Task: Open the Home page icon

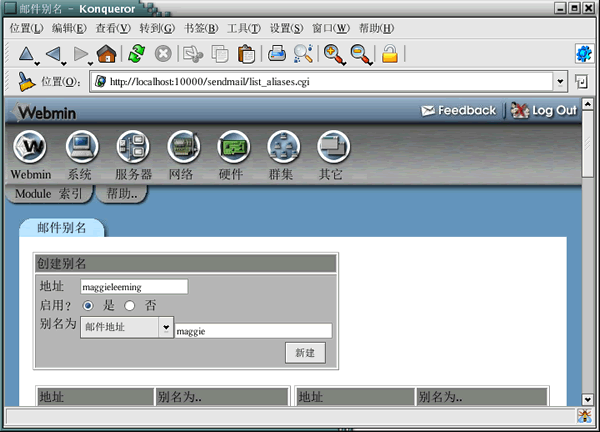Action: (106, 54)
